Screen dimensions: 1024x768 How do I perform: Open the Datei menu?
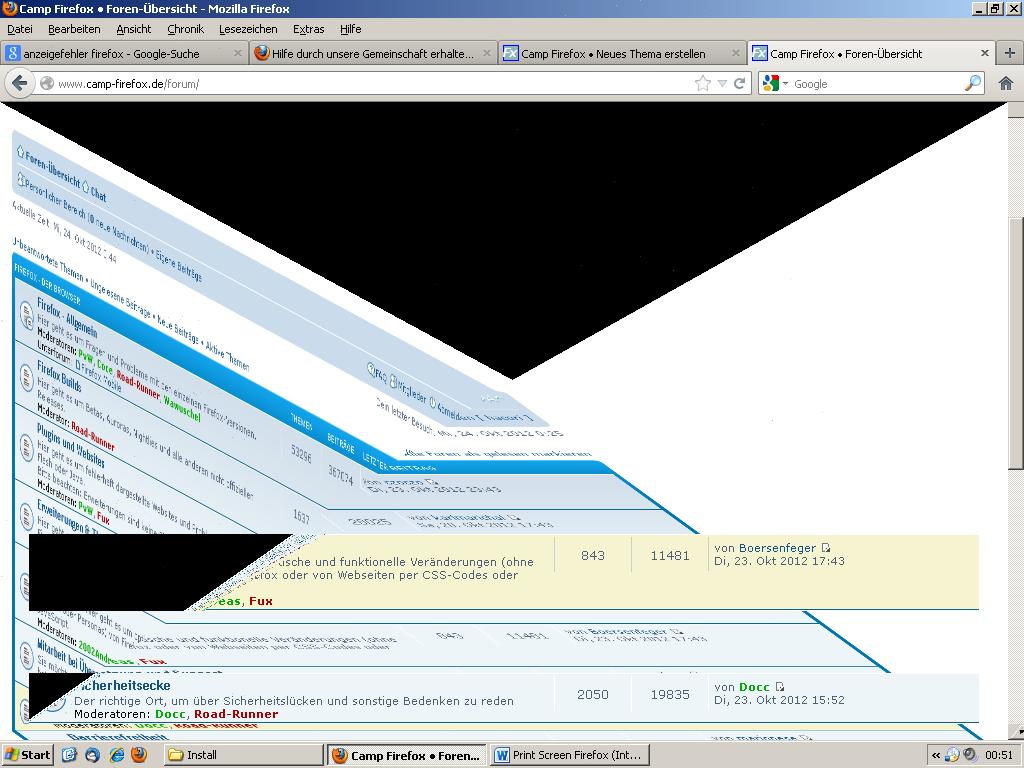tap(20, 29)
